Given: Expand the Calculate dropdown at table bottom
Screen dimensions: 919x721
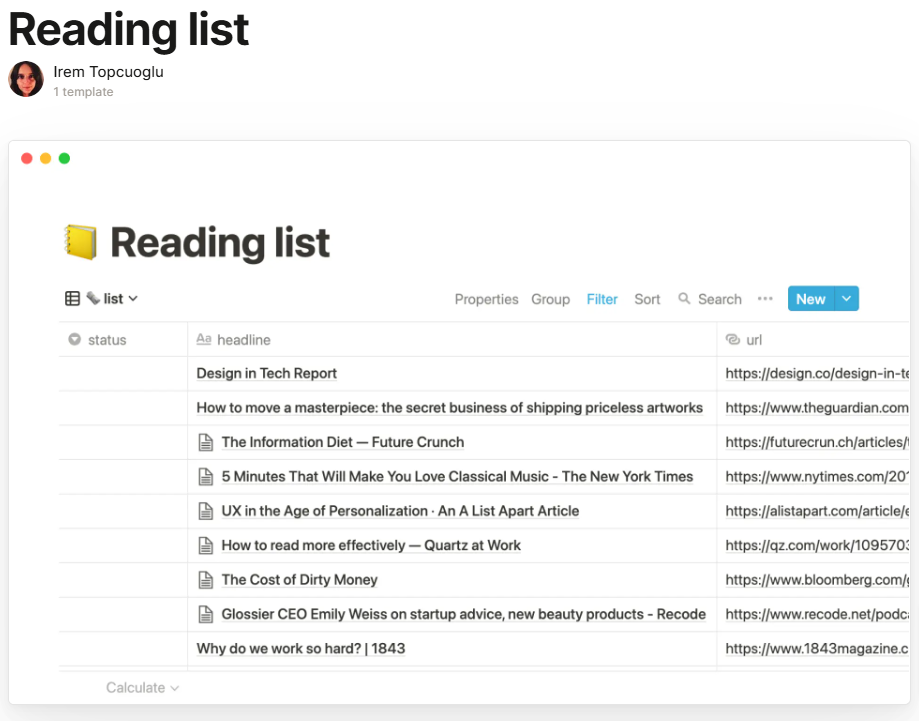Looking at the screenshot, I should point(142,688).
